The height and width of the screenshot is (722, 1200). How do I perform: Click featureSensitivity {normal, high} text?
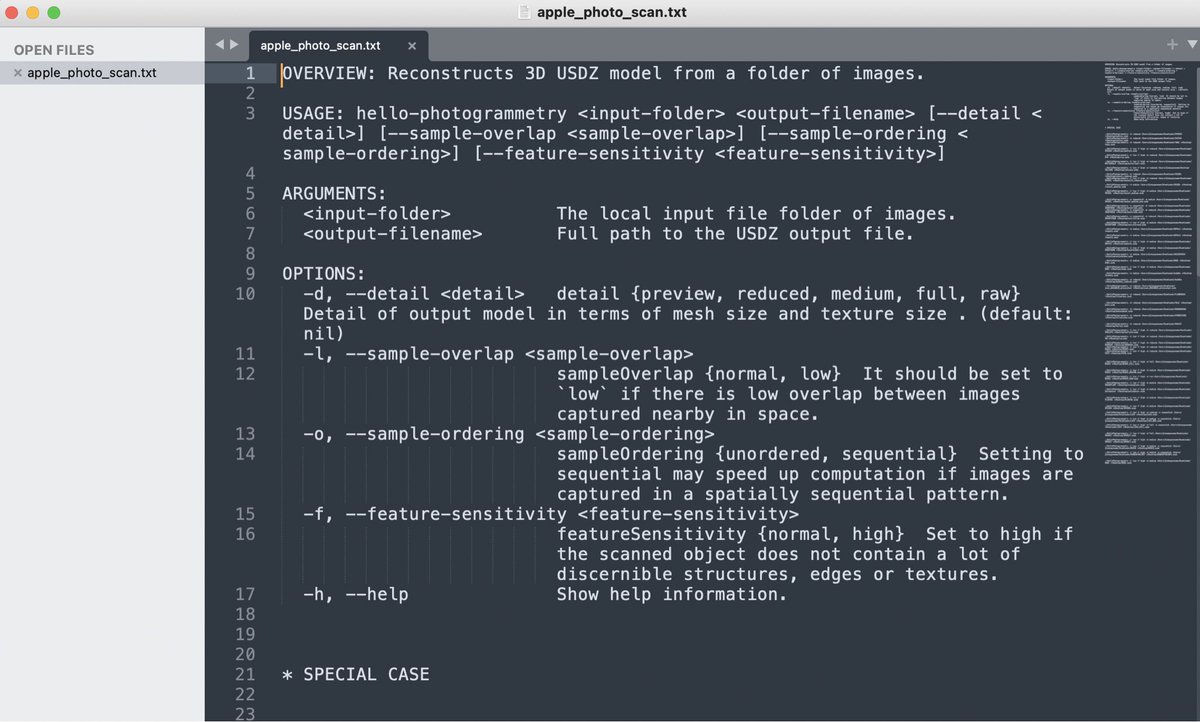click(x=730, y=534)
